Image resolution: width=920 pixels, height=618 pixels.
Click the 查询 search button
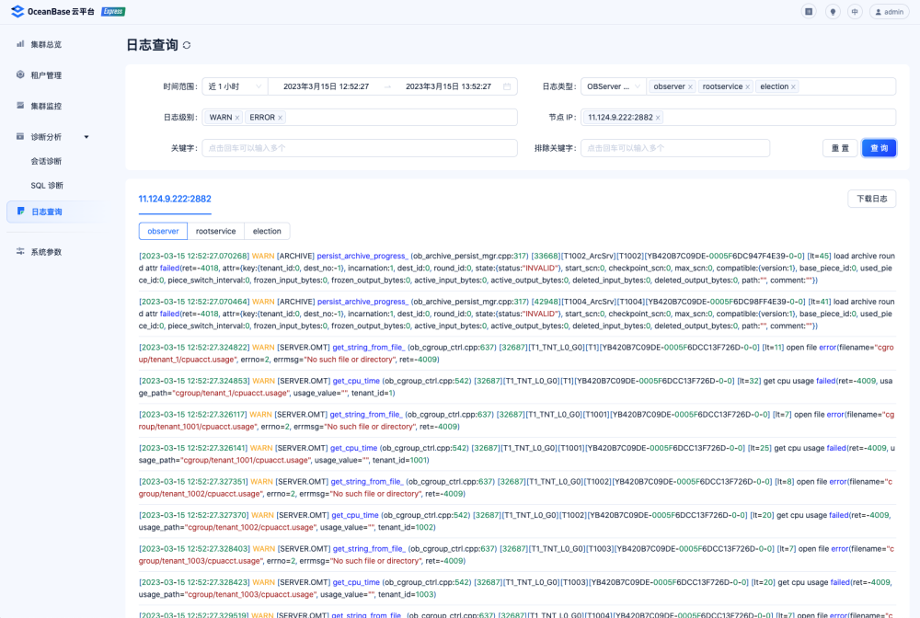tap(879, 148)
